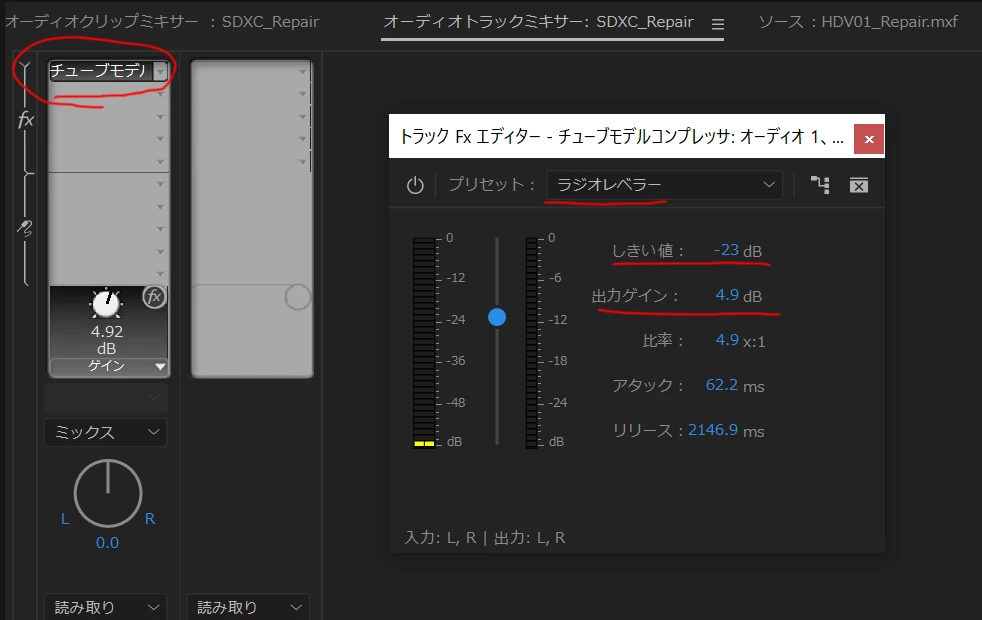Click the リリース value 2146.9
The image size is (982, 620).
point(713,430)
